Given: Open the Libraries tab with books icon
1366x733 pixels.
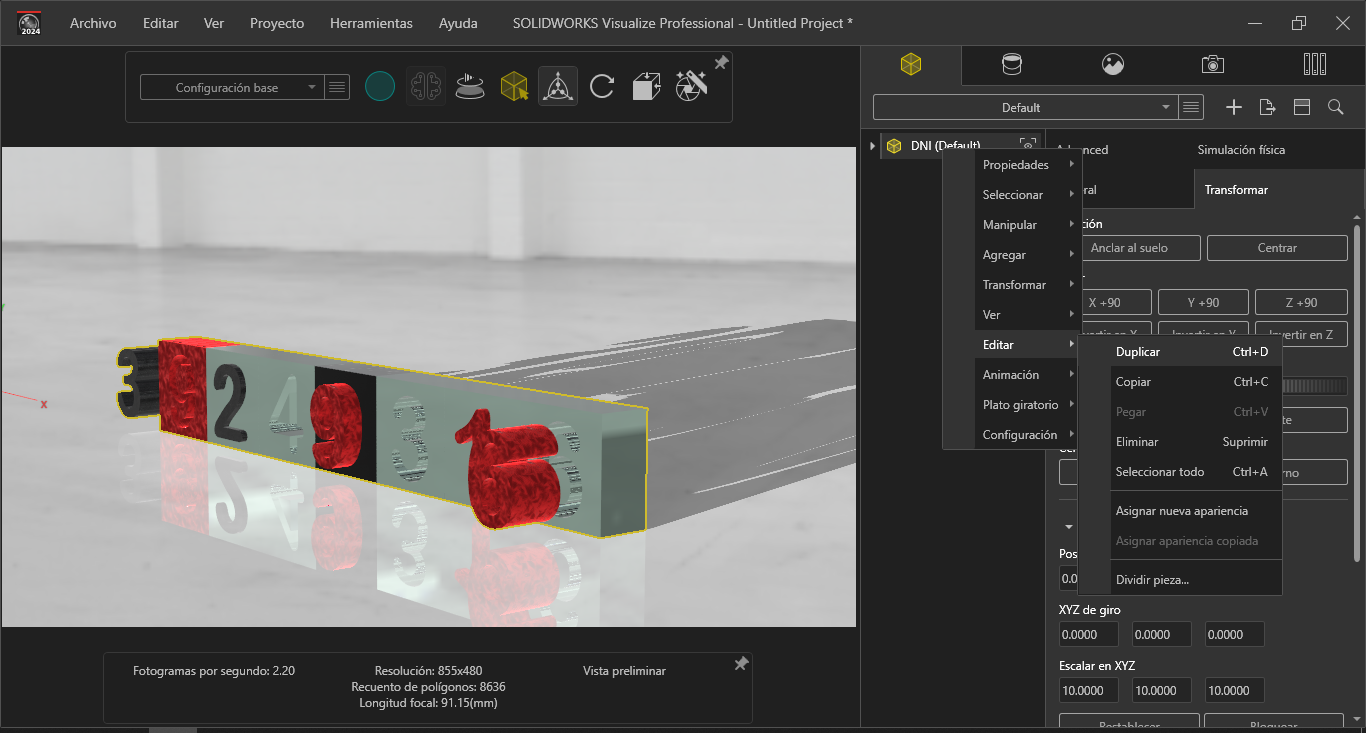Looking at the screenshot, I should [x=1315, y=65].
